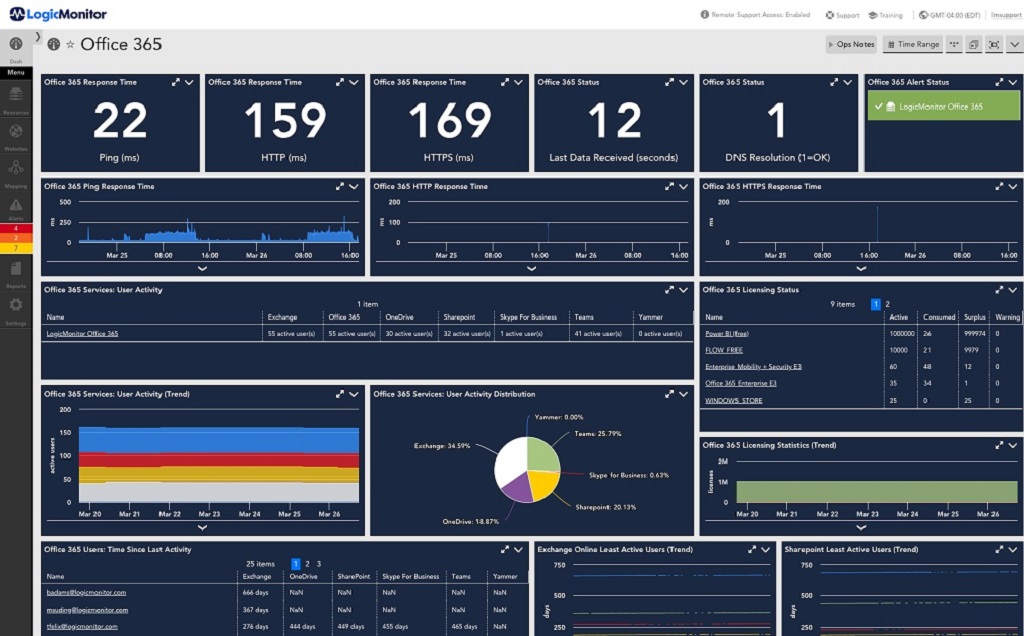Open the FLOW_FREE license link
1024x636 pixels.
[x=724, y=350]
